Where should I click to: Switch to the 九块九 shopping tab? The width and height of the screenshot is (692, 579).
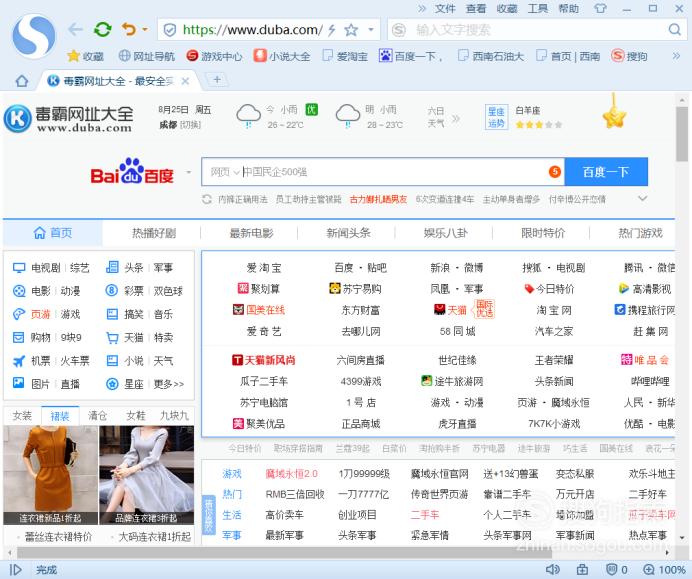pos(174,415)
